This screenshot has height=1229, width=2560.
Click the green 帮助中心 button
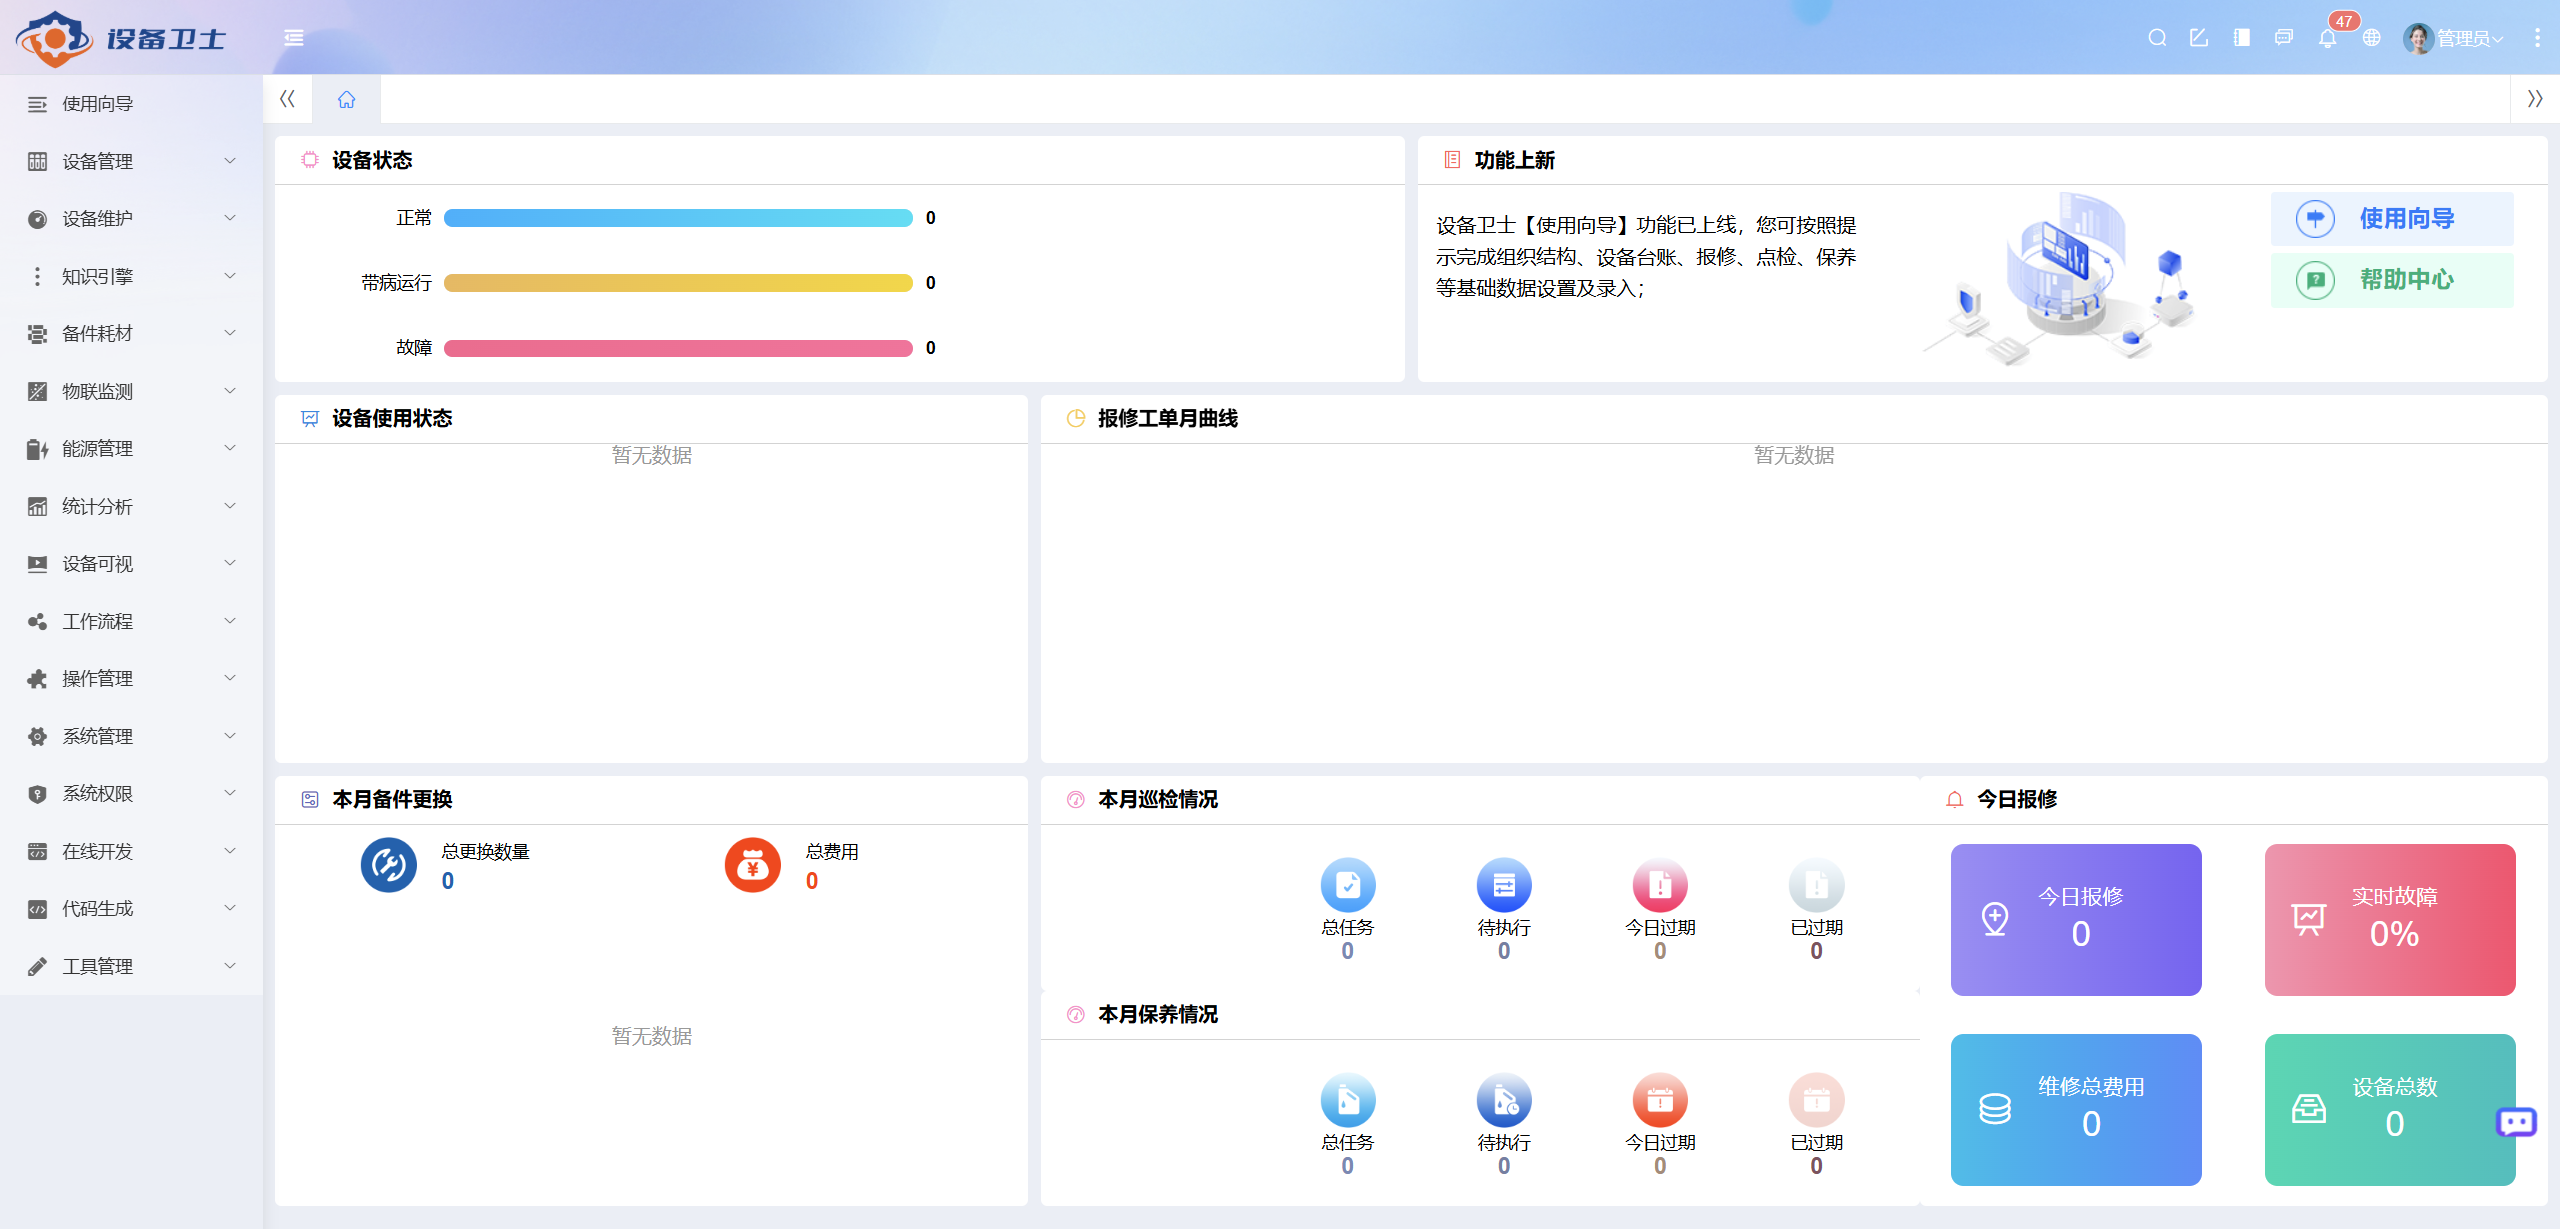click(x=2391, y=280)
